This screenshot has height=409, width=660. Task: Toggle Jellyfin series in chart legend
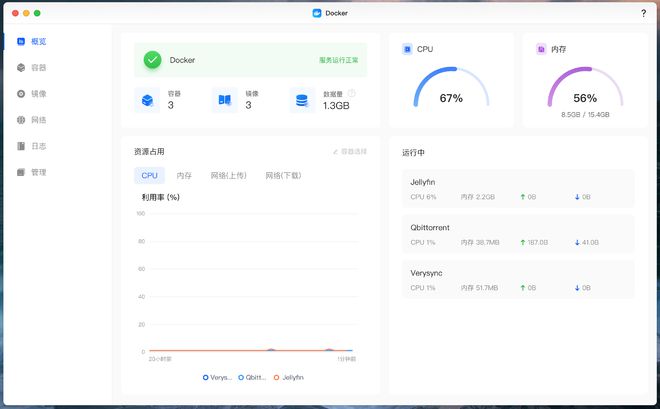click(x=289, y=377)
